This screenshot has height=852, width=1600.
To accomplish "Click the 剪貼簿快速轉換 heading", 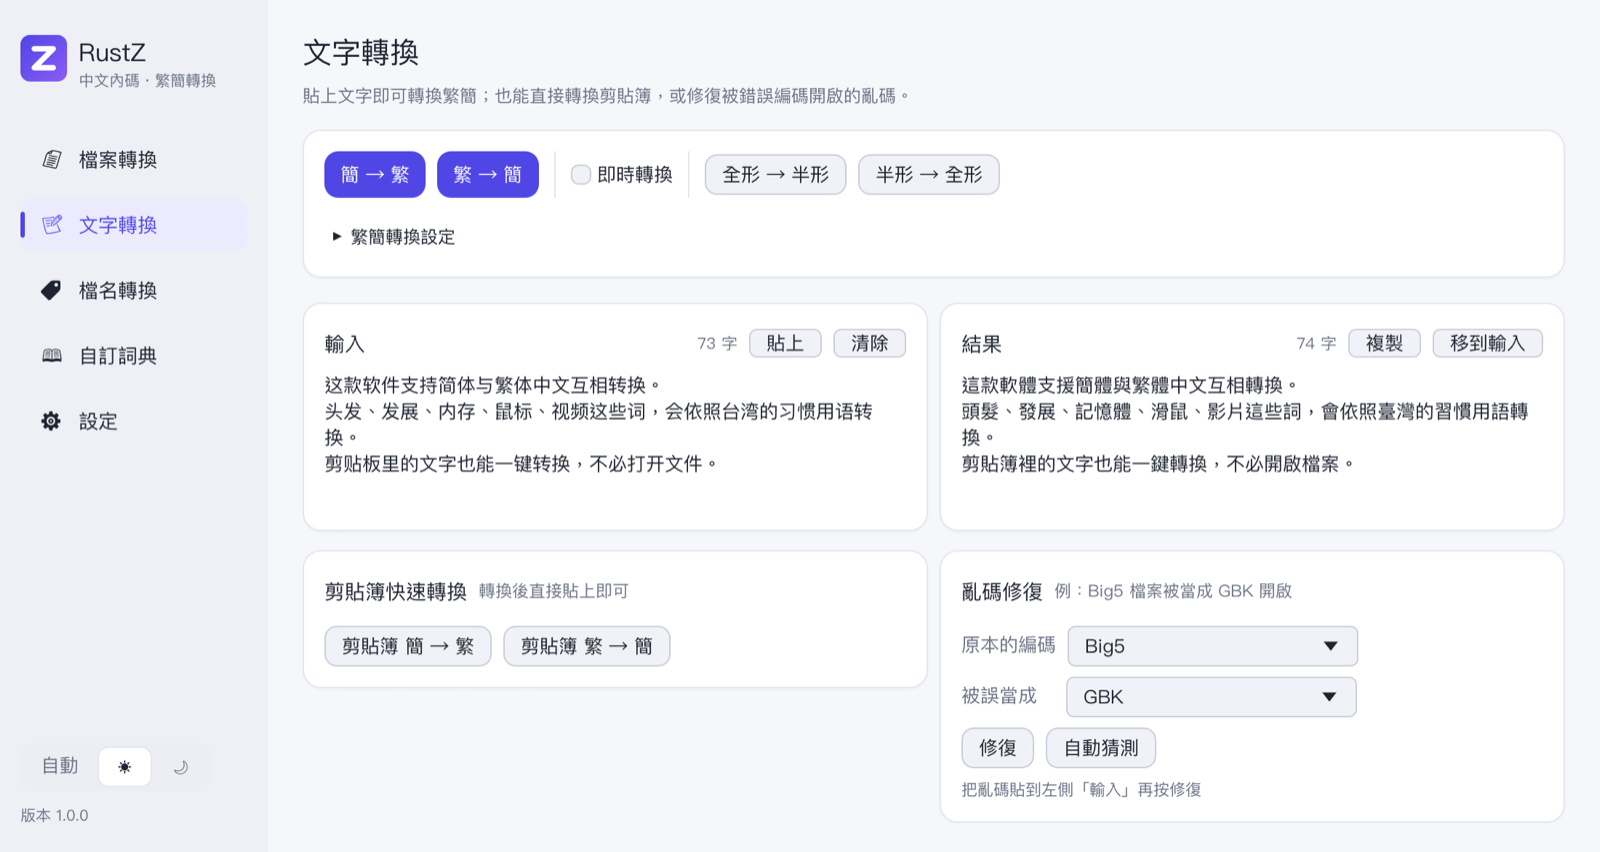I will [x=396, y=592].
